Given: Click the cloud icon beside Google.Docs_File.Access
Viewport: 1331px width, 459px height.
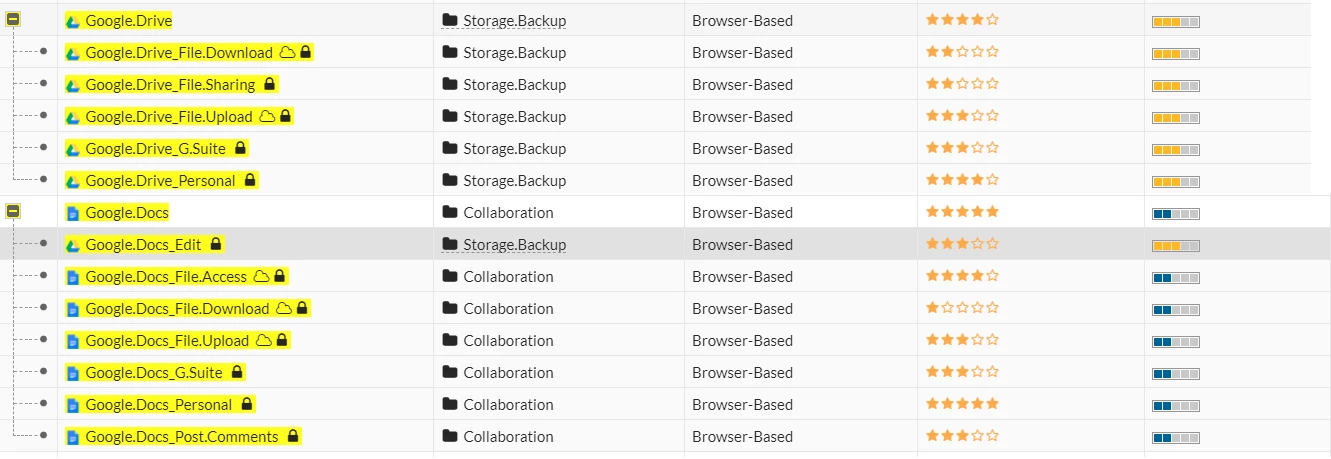Looking at the screenshot, I should pos(262,276).
